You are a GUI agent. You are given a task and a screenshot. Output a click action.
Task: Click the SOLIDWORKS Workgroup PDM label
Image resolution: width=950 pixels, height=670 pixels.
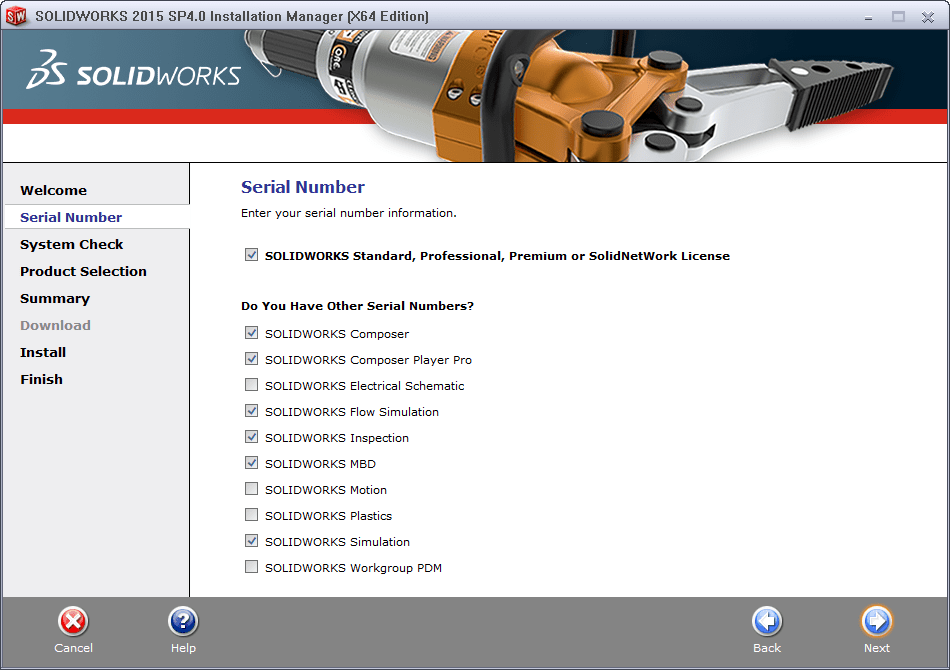[353, 568]
